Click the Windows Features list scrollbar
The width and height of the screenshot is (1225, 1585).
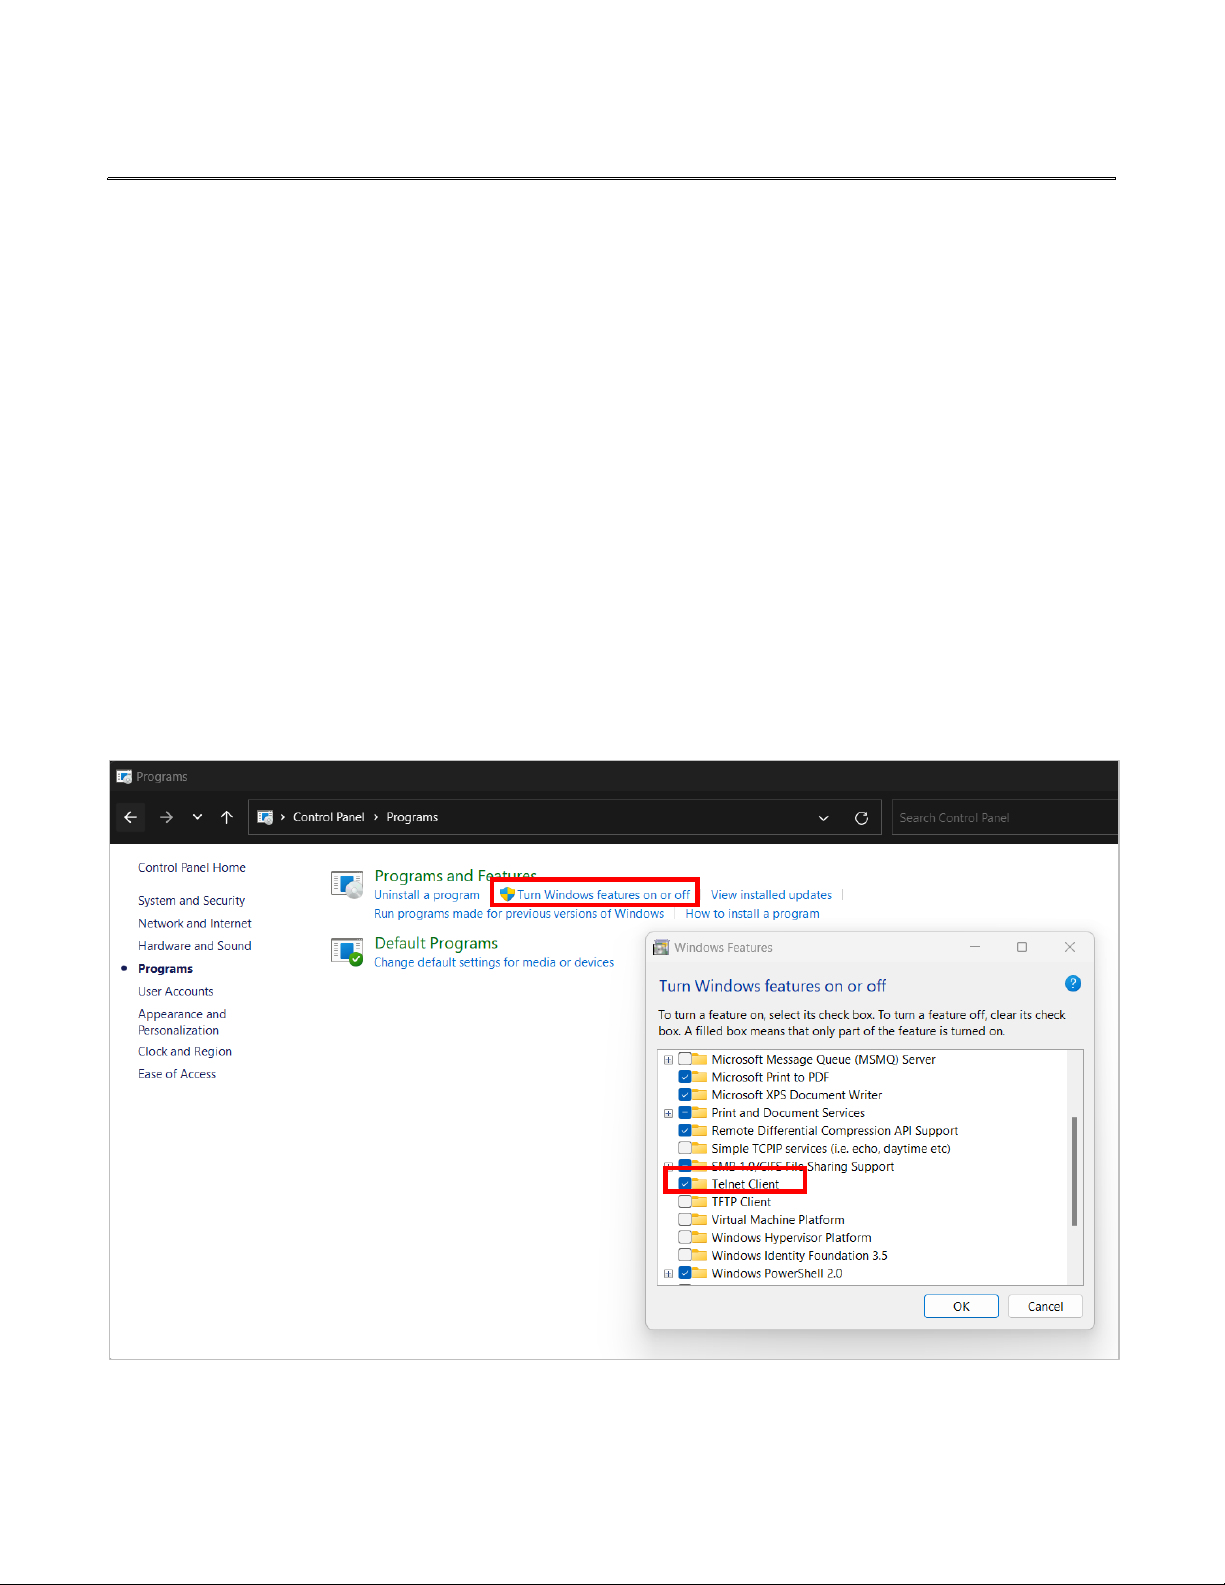pos(1075,1171)
